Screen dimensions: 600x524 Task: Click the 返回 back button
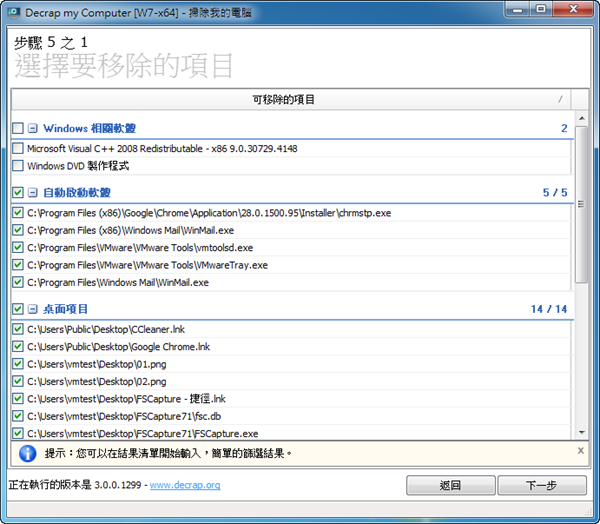coord(450,485)
